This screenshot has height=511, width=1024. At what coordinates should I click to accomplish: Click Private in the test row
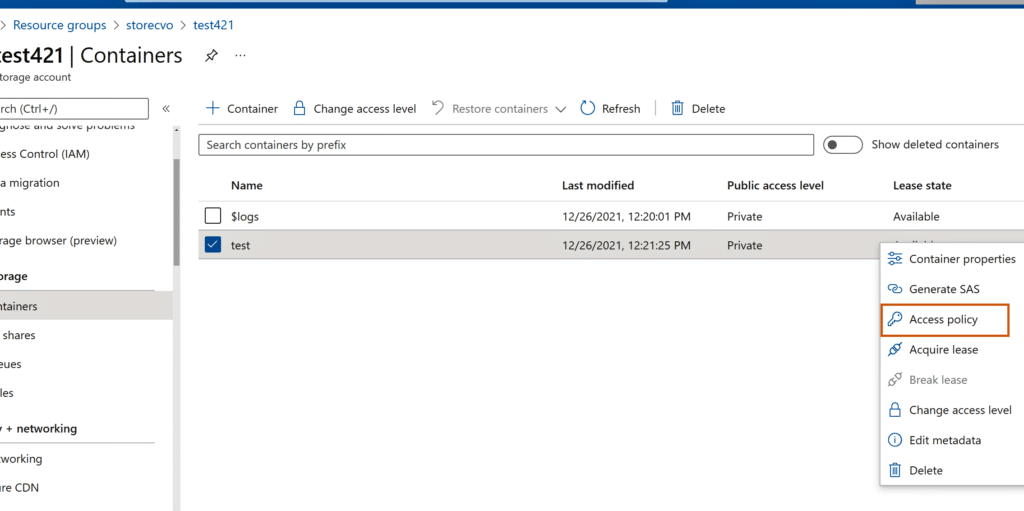pos(744,246)
